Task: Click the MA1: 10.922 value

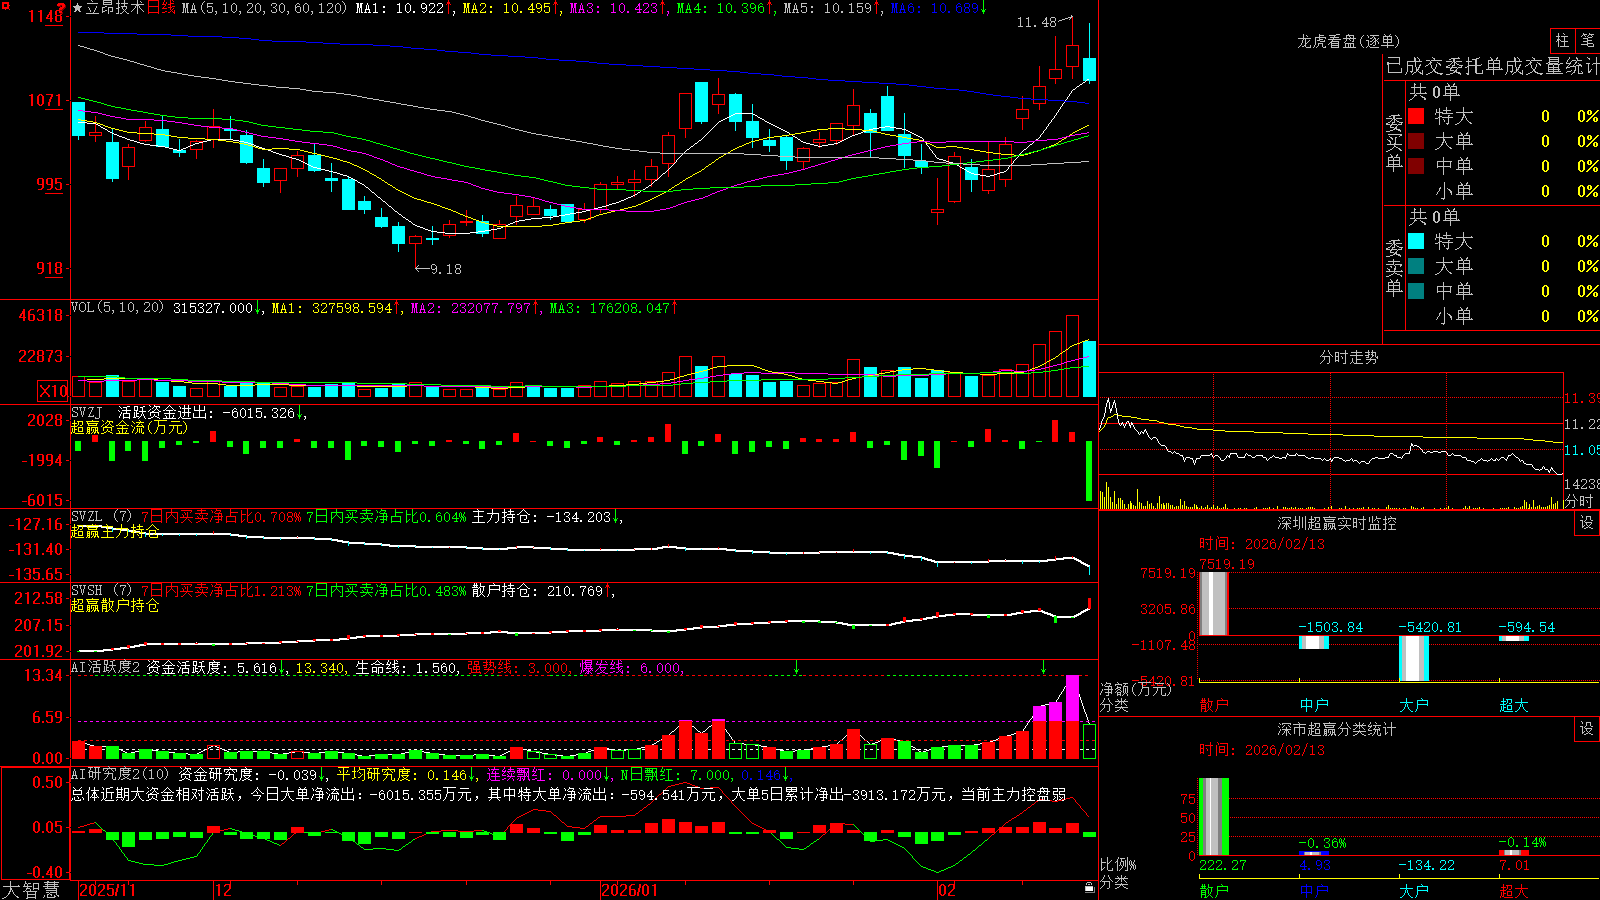Action: click(x=400, y=8)
